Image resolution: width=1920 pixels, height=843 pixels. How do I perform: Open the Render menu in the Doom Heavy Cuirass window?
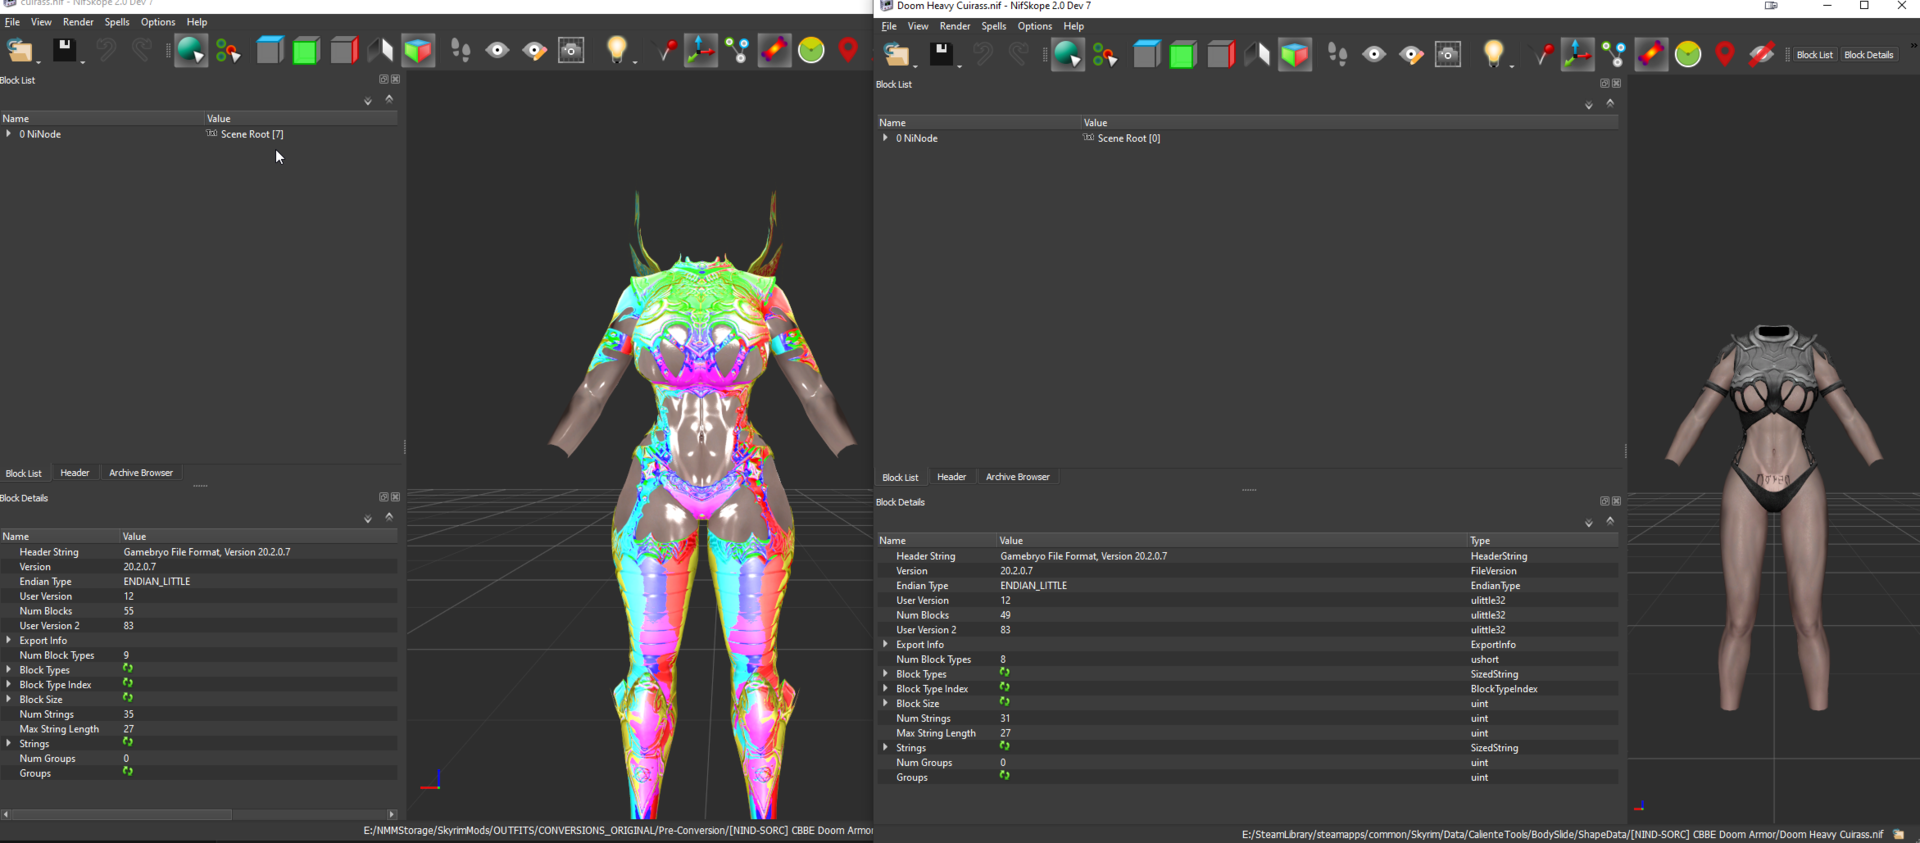(x=955, y=26)
